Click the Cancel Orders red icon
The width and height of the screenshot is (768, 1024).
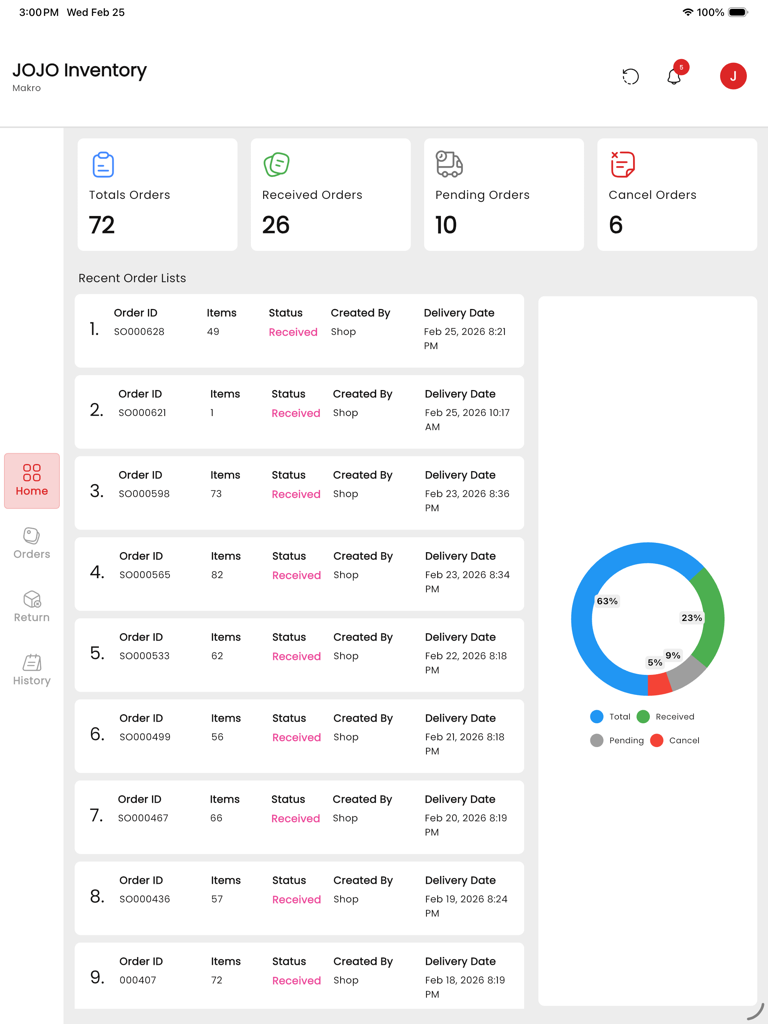[x=622, y=164]
